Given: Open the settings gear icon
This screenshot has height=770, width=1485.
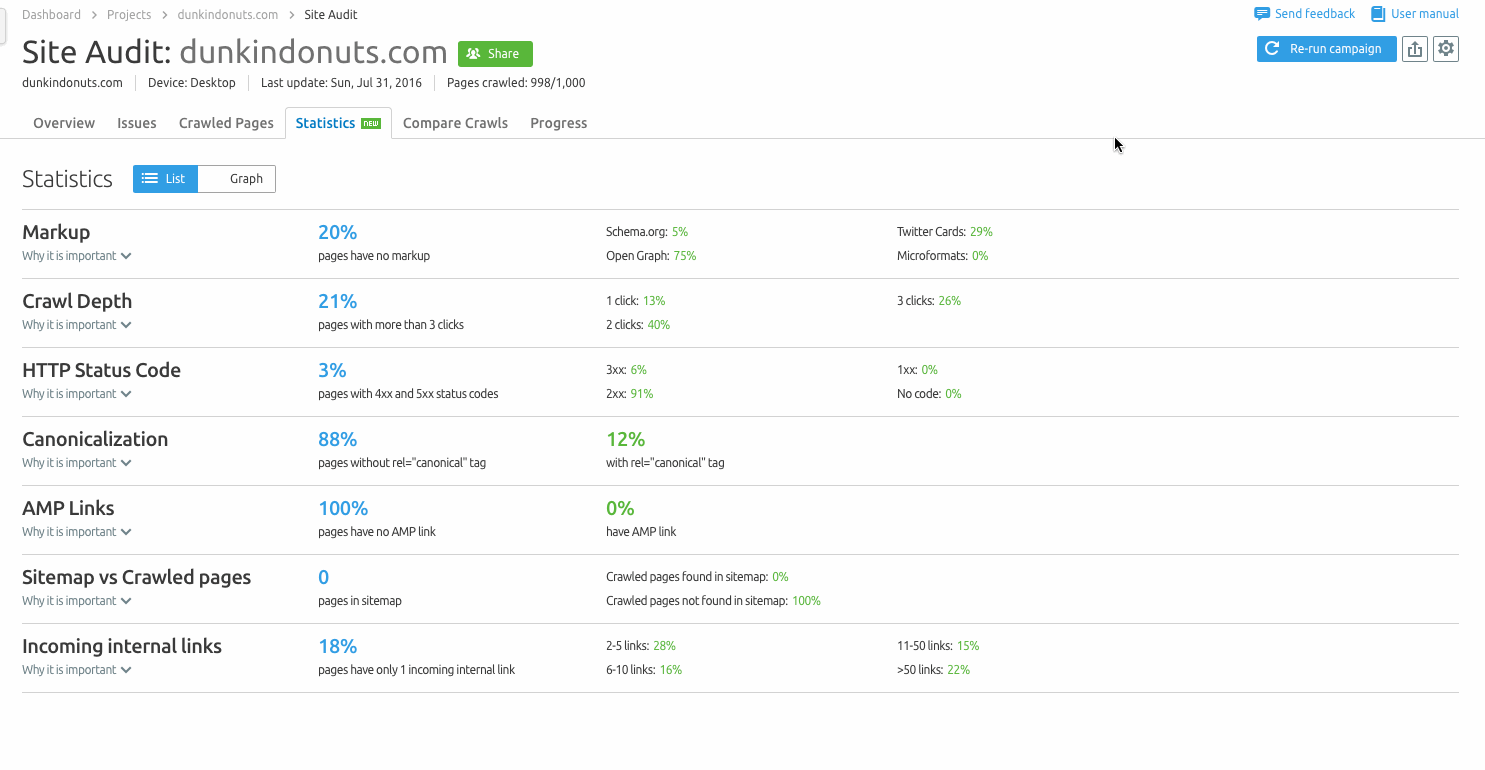Looking at the screenshot, I should (1446, 49).
